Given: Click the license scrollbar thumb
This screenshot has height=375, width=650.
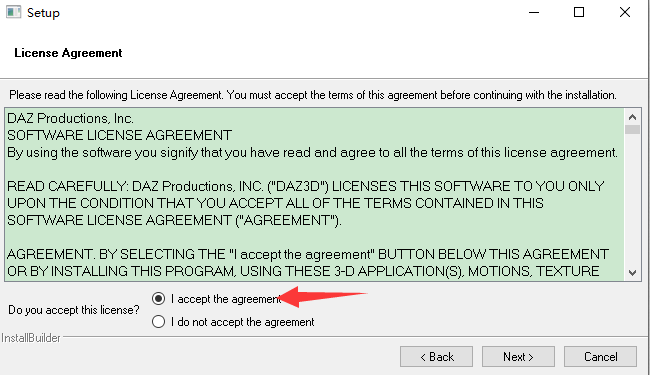Looking at the screenshot, I should pos(632,130).
